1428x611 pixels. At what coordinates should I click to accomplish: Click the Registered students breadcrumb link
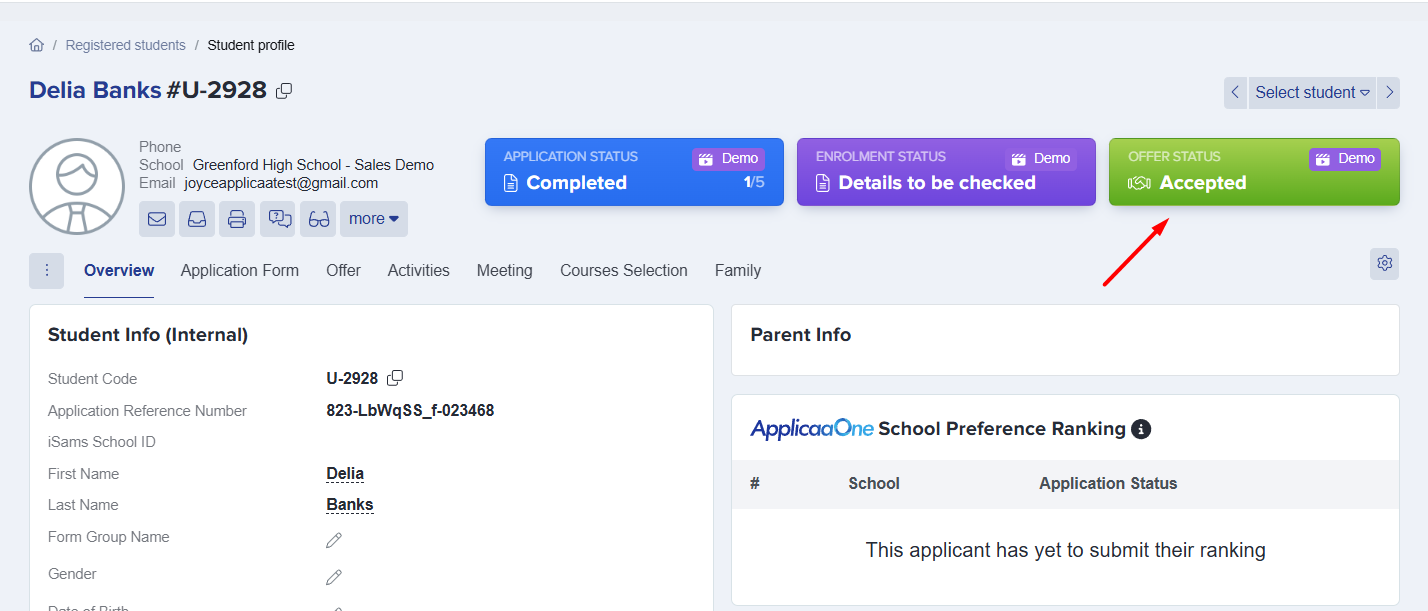coord(125,45)
